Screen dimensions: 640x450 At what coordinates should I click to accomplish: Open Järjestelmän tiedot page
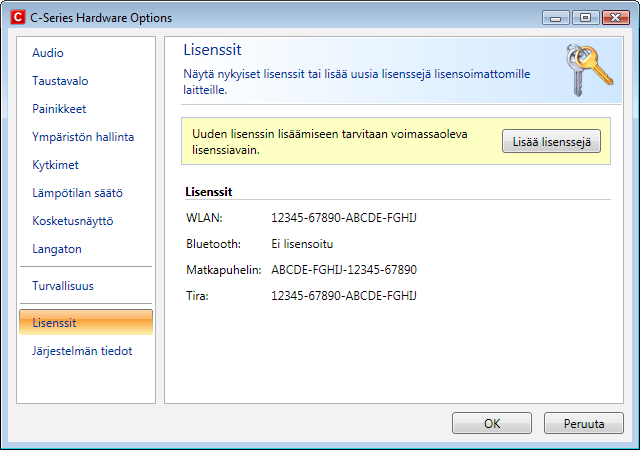click(82, 351)
